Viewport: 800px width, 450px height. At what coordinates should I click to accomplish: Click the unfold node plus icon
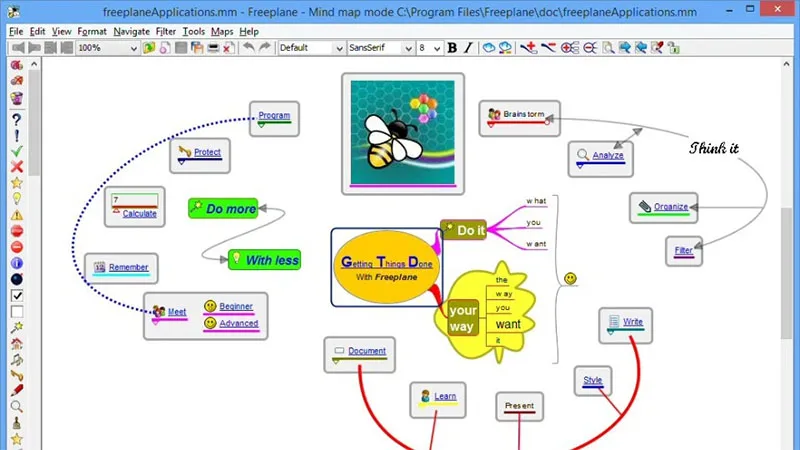(x=569, y=48)
